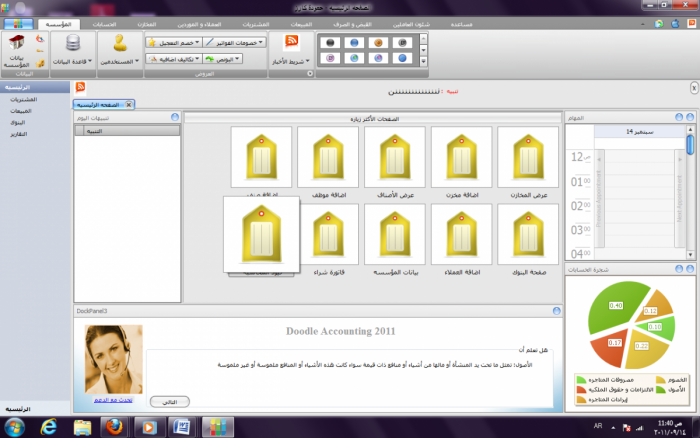Open the صفحة البنوك shortcut tile
700x438 pixels.
528,234
